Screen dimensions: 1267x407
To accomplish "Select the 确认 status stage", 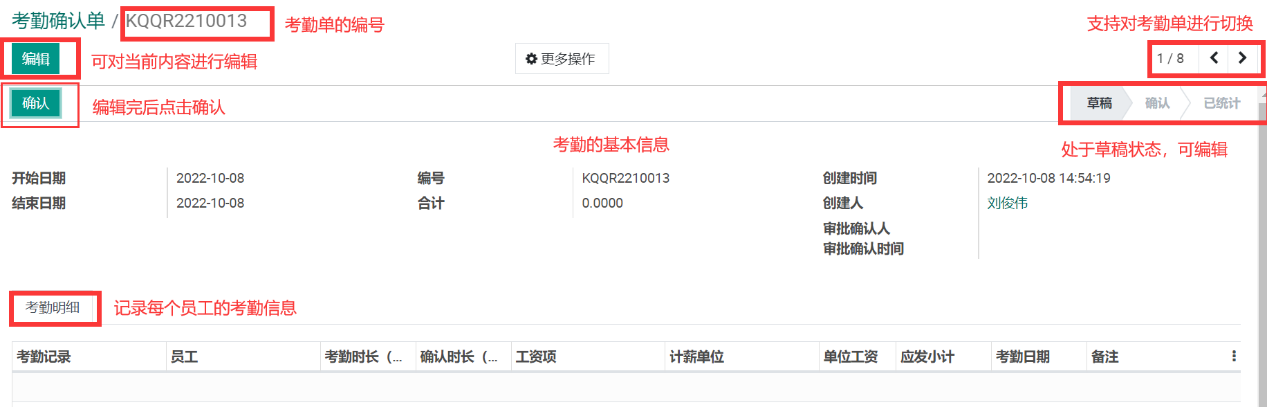I will (1157, 103).
